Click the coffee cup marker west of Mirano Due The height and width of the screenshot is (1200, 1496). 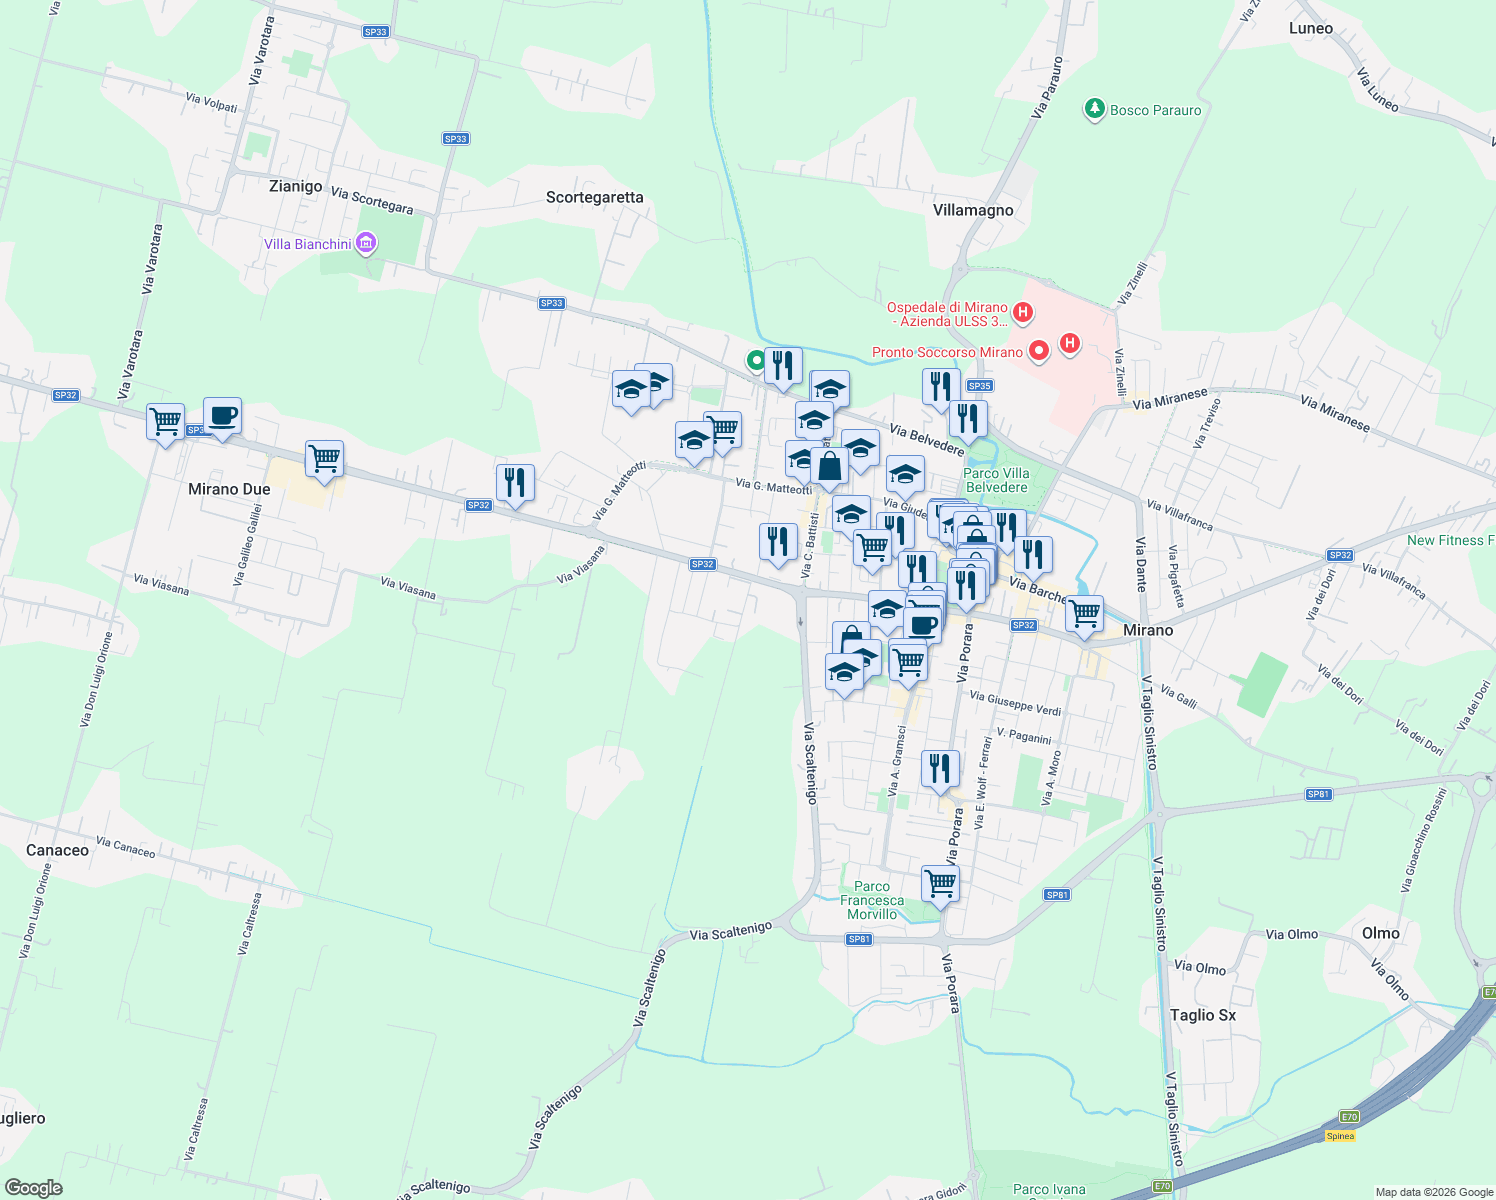[x=222, y=418]
